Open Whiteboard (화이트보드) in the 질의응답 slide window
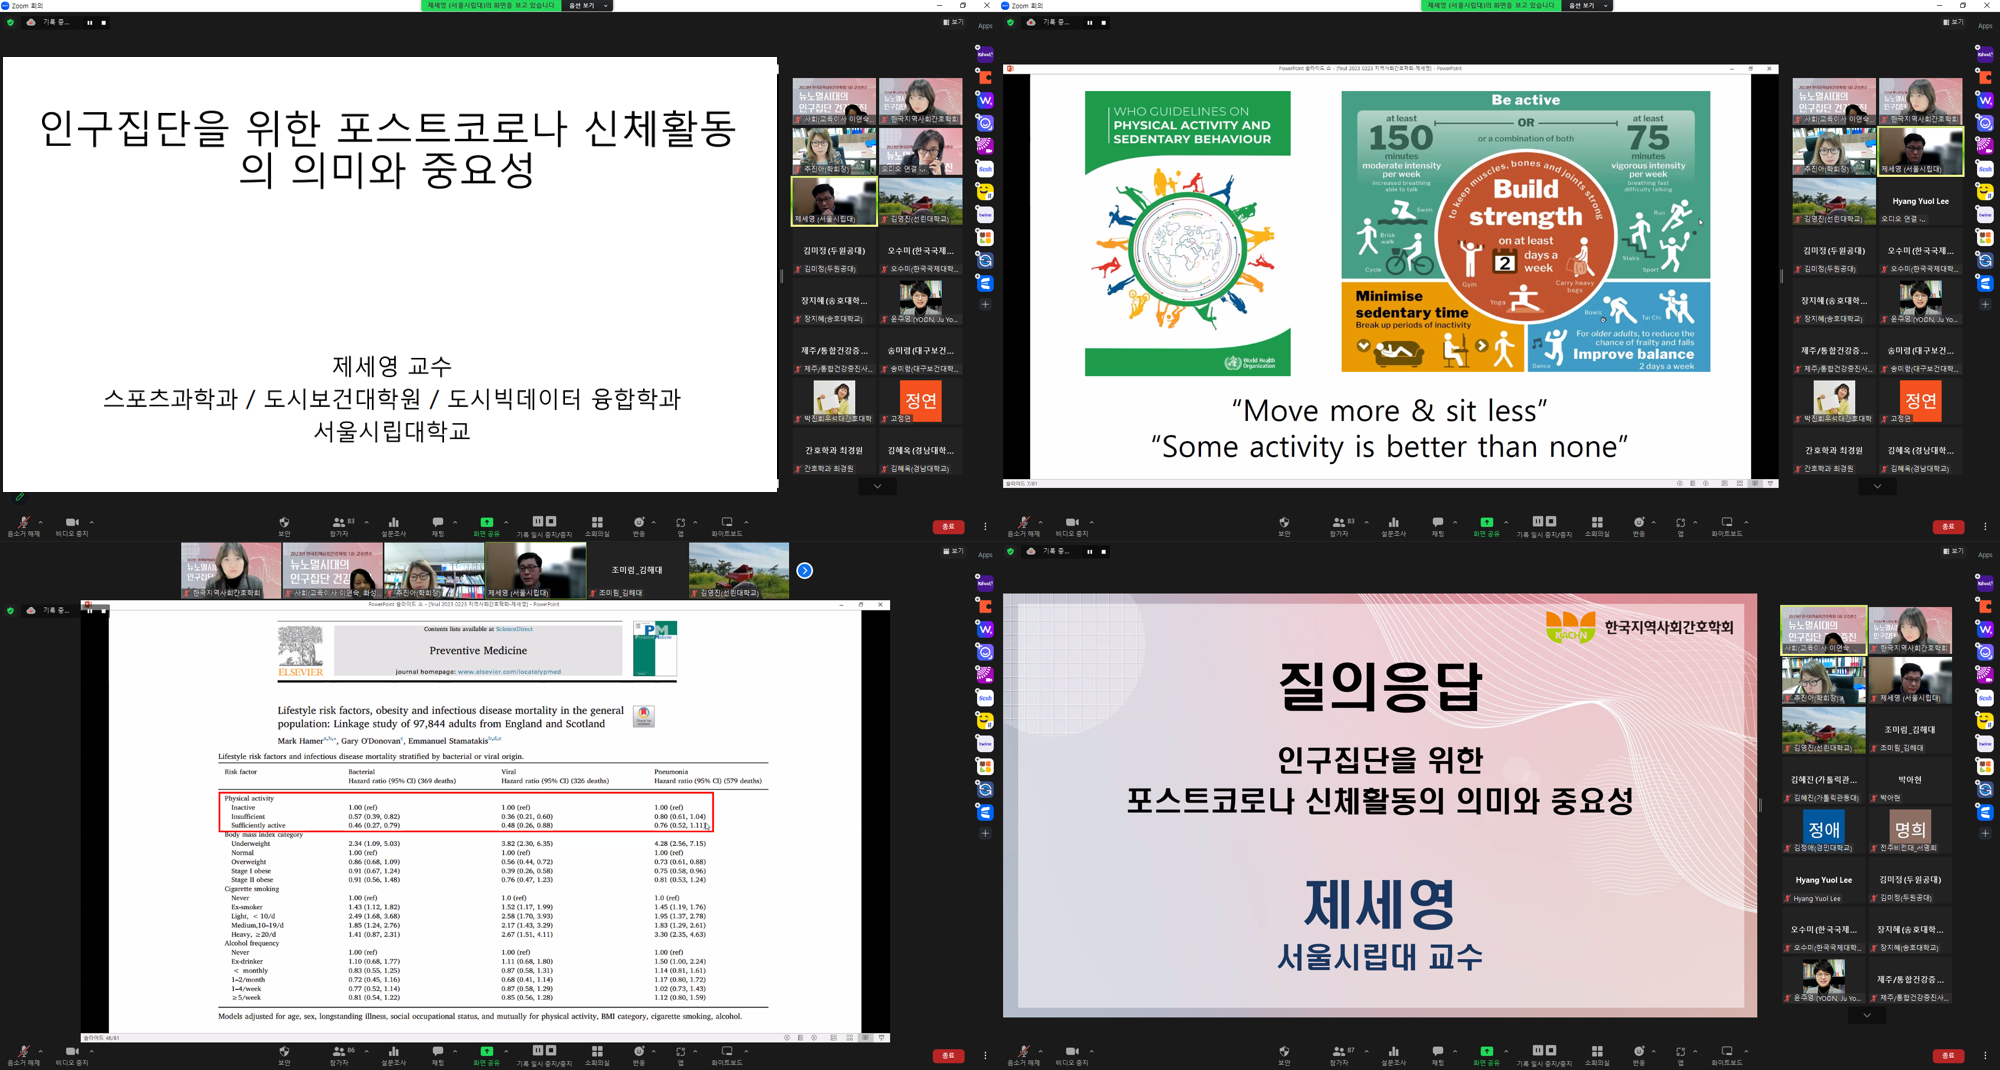The height and width of the screenshot is (1070, 2000). pyautogui.click(x=1726, y=1054)
